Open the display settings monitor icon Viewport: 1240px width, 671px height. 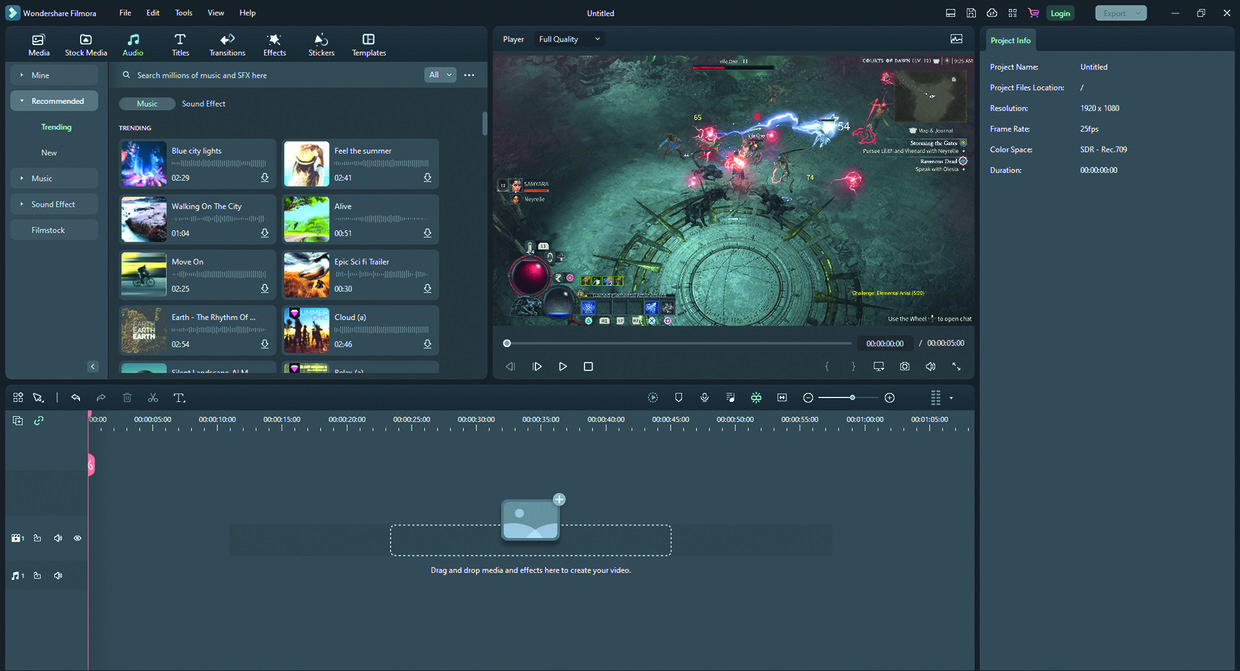pos(879,367)
